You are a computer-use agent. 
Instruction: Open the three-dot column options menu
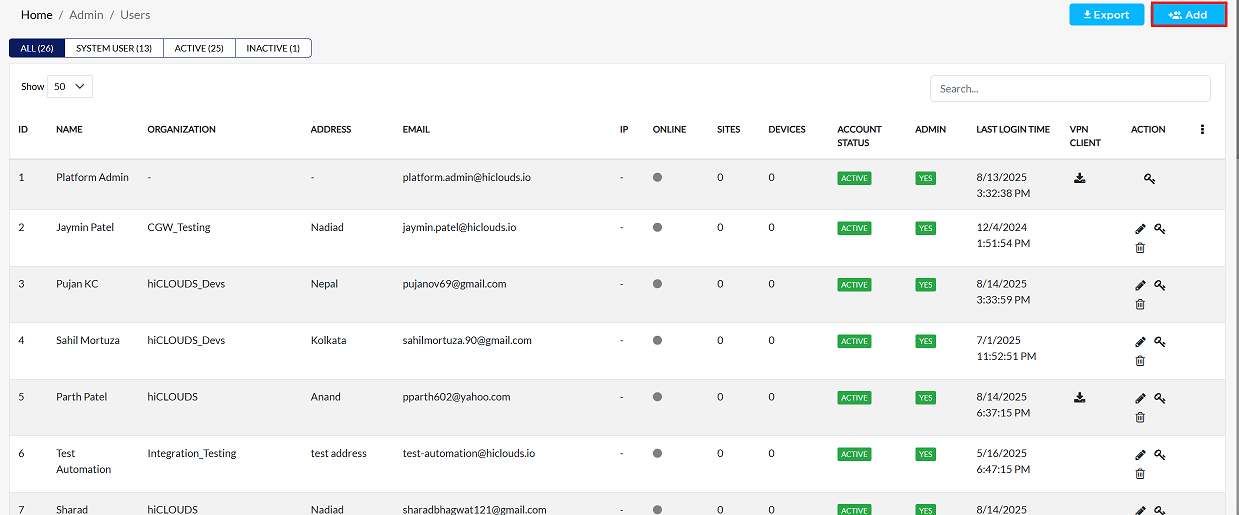(1202, 129)
